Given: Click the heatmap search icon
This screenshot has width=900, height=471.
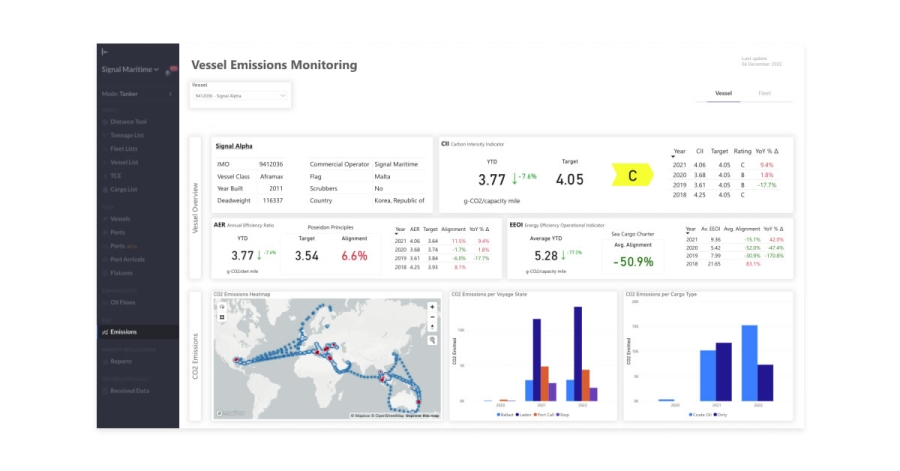Looking at the screenshot, I should [432, 340].
